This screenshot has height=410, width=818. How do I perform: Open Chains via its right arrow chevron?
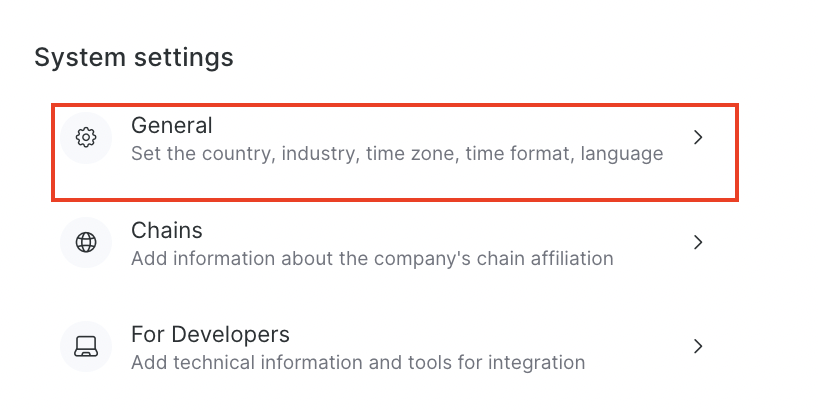699,242
